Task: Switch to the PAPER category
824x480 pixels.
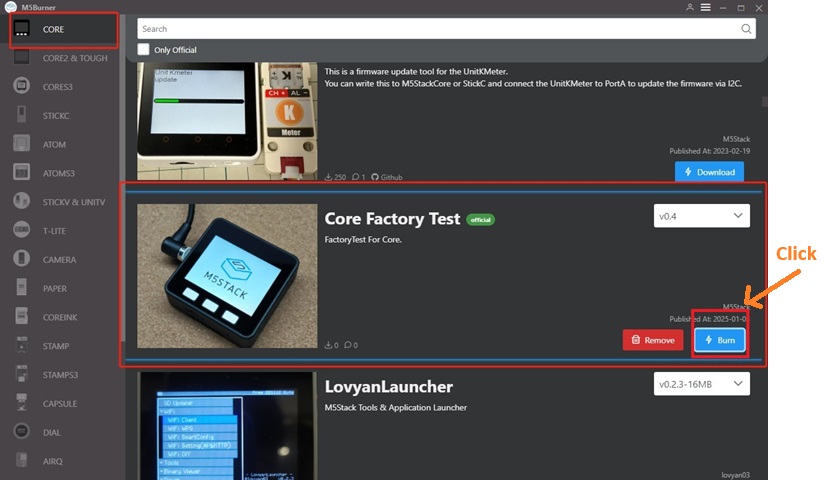Action: point(55,289)
